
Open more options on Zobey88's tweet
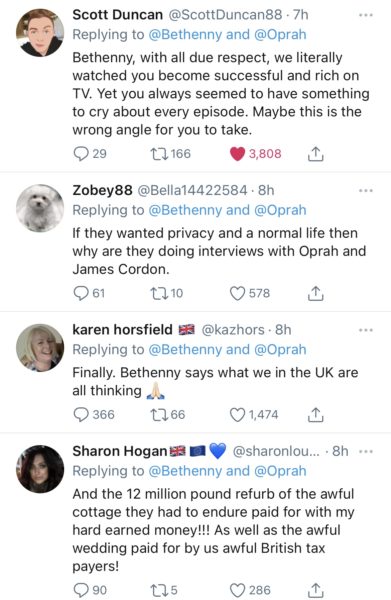point(366,191)
